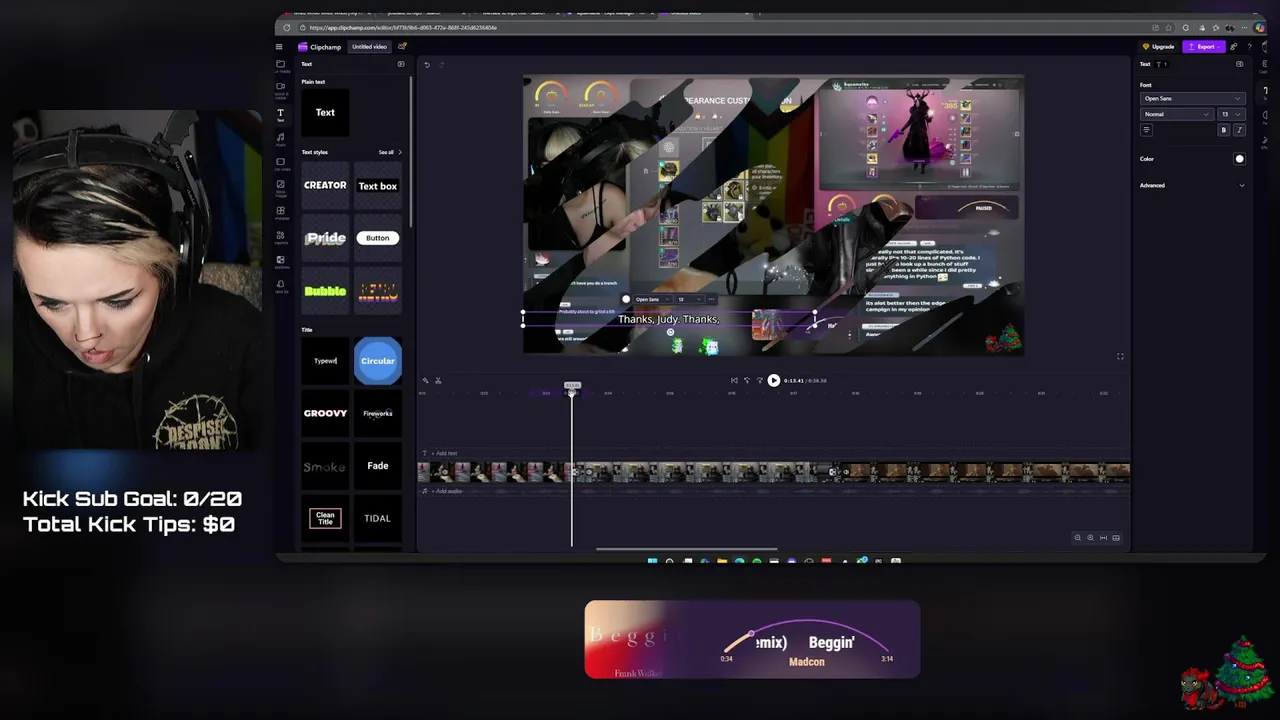The width and height of the screenshot is (1280, 720).
Task: Open floating toolbar more options
Action: coord(711,299)
